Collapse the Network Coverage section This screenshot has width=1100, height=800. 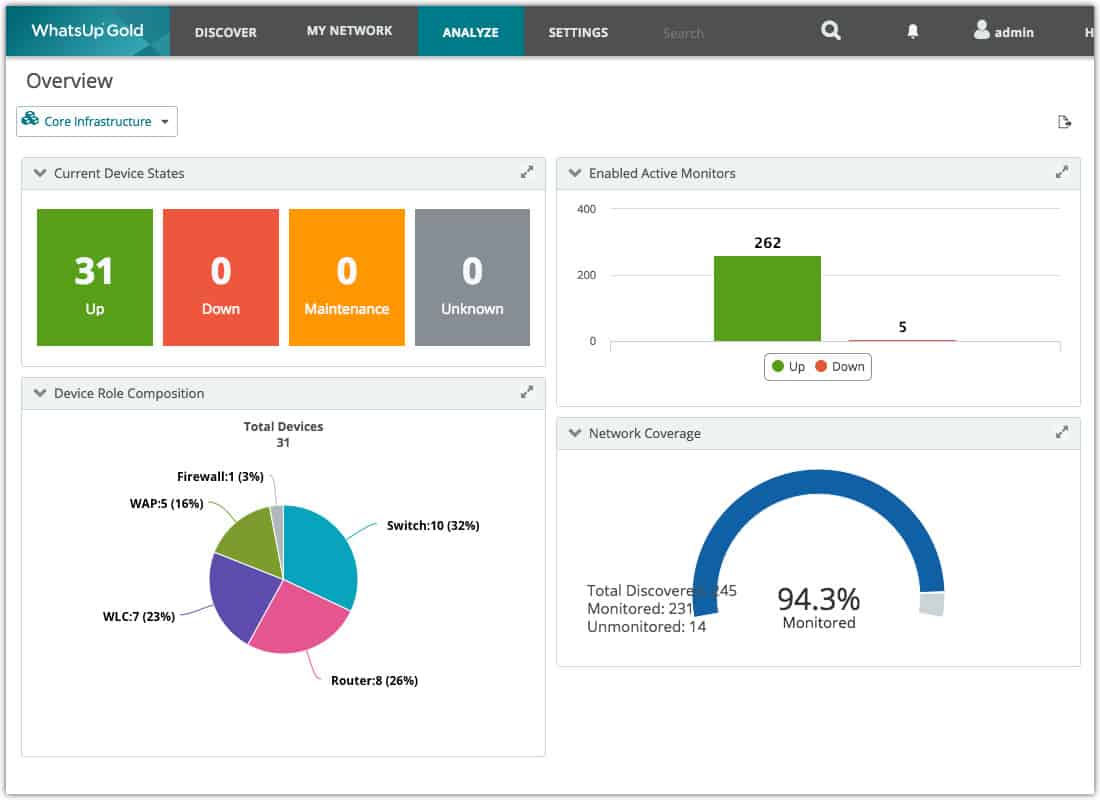575,433
